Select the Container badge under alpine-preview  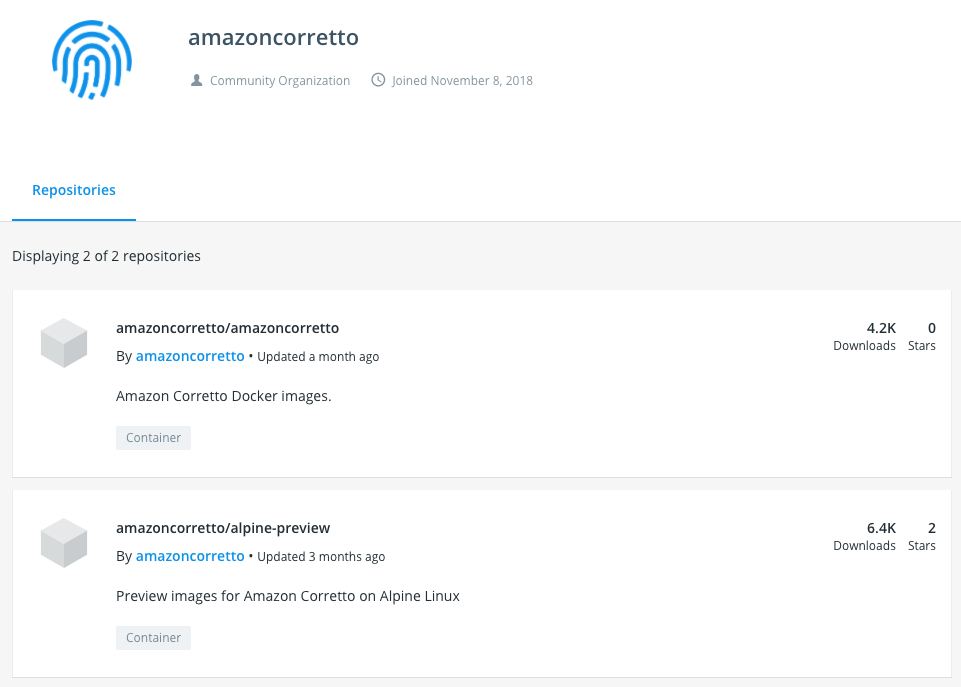[x=153, y=637]
